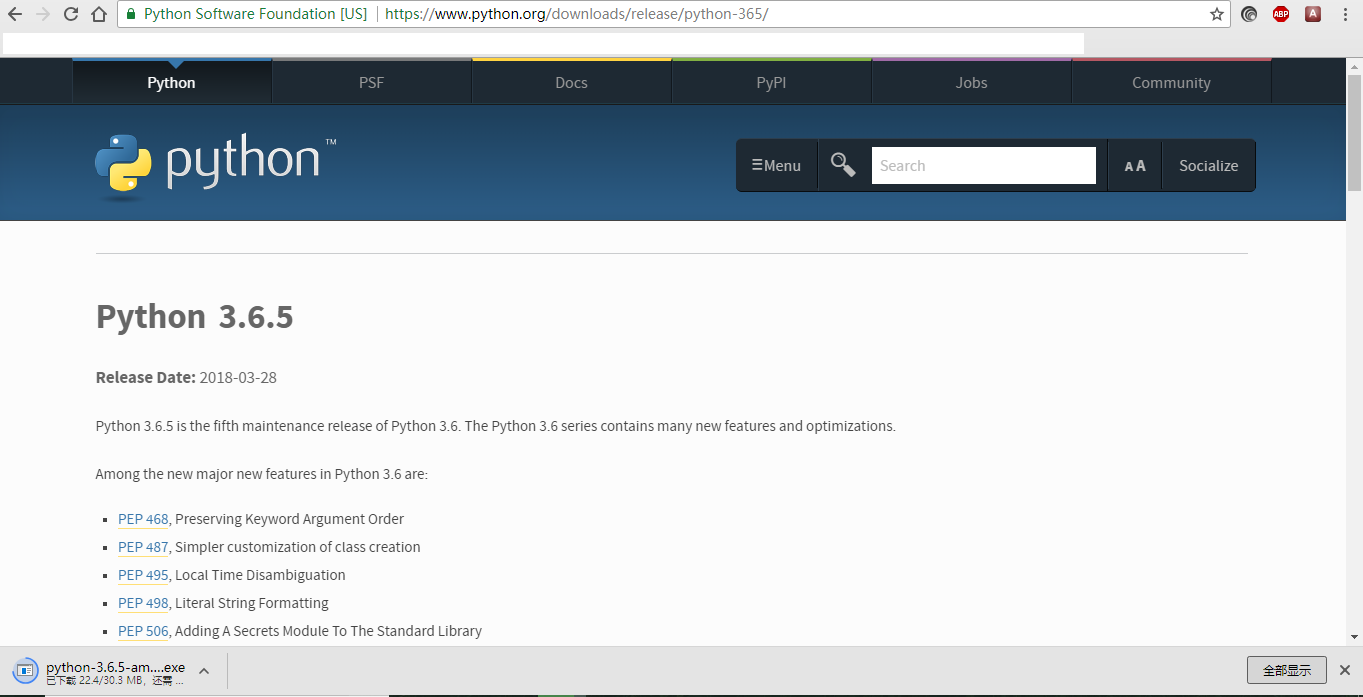Viewport: 1363px width, 697px height.
Task: Open the Jobs top tab
Action: tap(971, 82)
